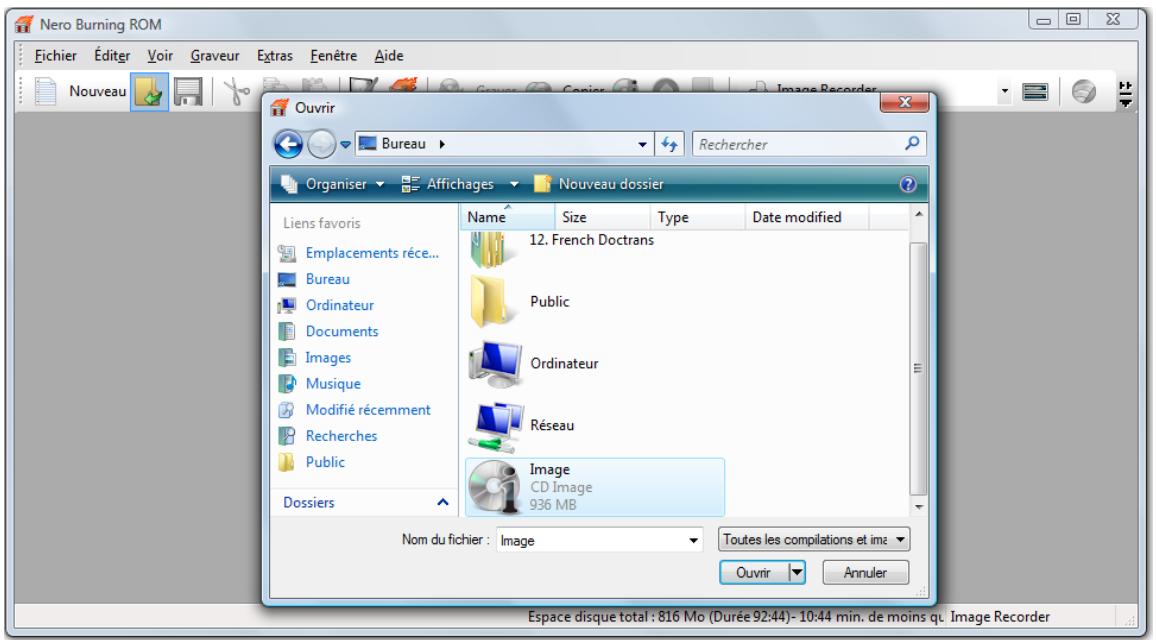Click the burner info icon right of recorder dropdown

tap(1035, 92)
